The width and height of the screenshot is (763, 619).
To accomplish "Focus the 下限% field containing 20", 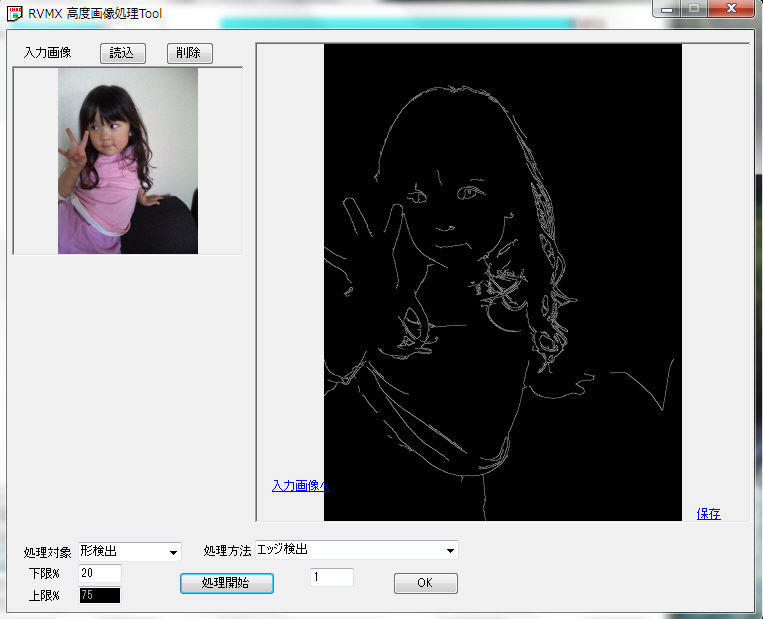I will coord(99,574).
